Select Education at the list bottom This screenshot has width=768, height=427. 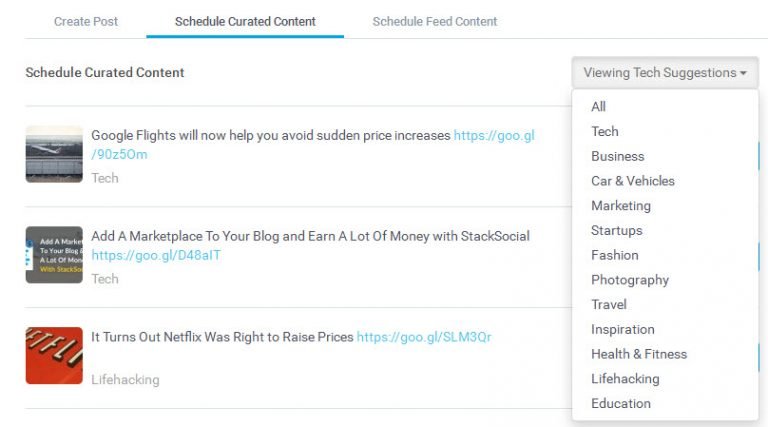[x=620, y=403]
